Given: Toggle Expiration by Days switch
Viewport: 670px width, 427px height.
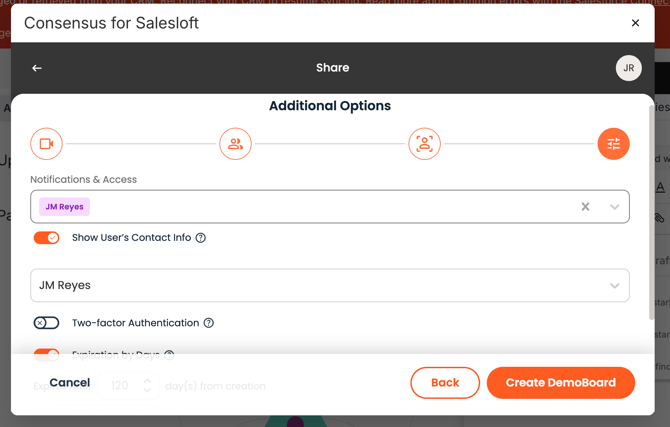Looking at the screenshot, I should 47,354.
